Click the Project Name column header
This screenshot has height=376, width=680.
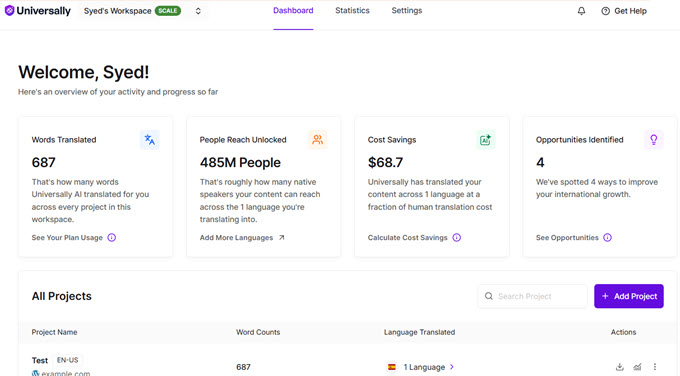pos(54,332)
